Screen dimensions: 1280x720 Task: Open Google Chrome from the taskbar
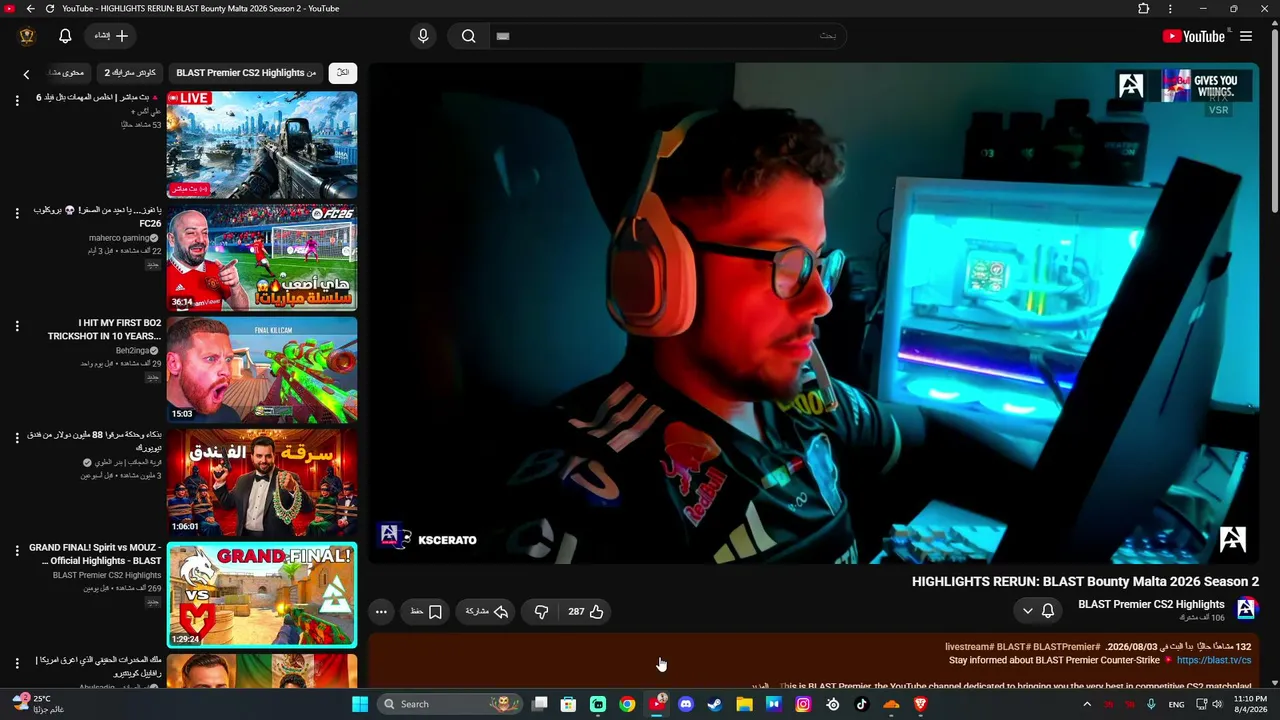(627, 704)
